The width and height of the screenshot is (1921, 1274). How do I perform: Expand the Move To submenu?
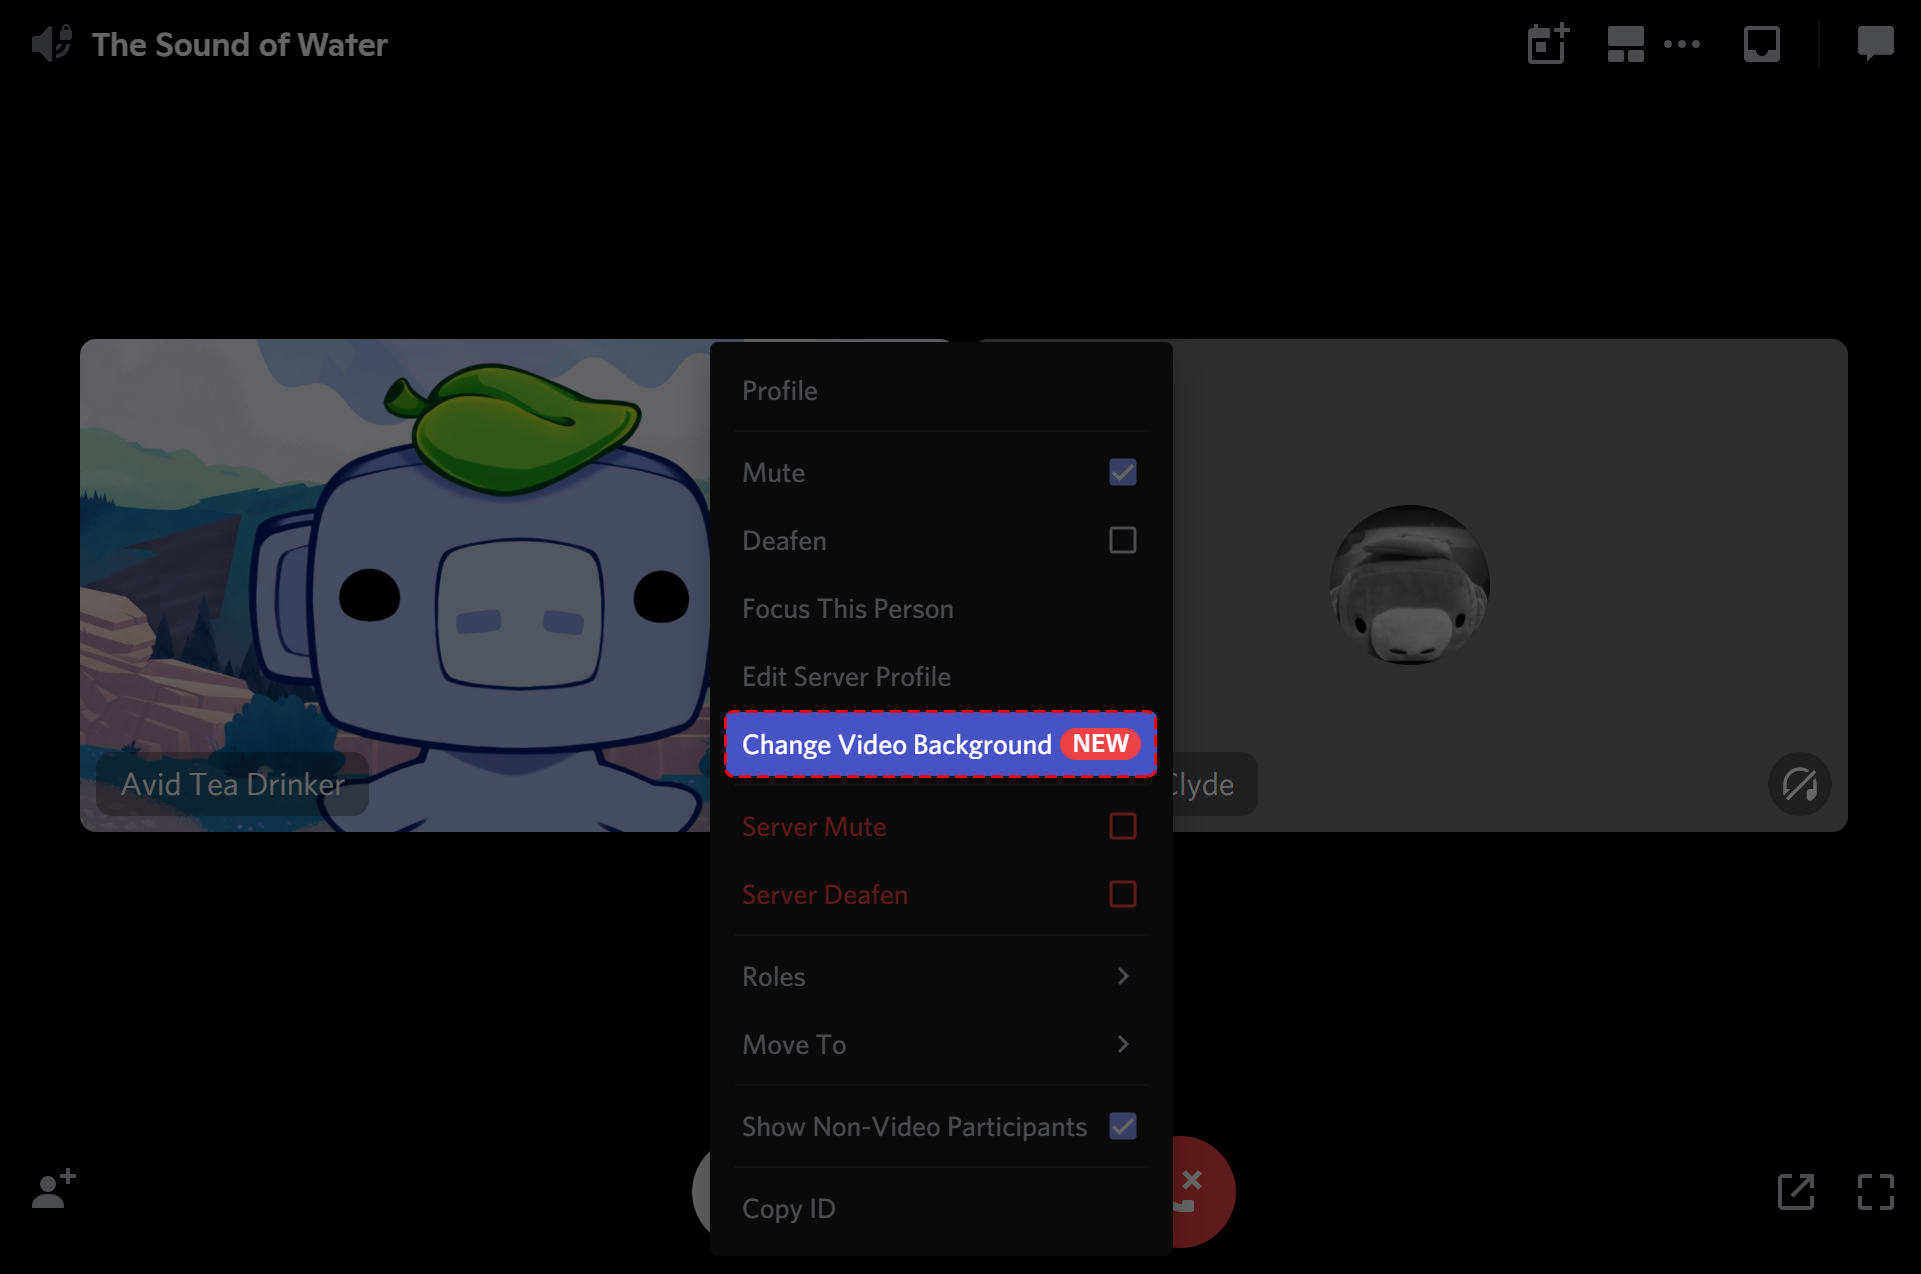tap(937, 1044)
